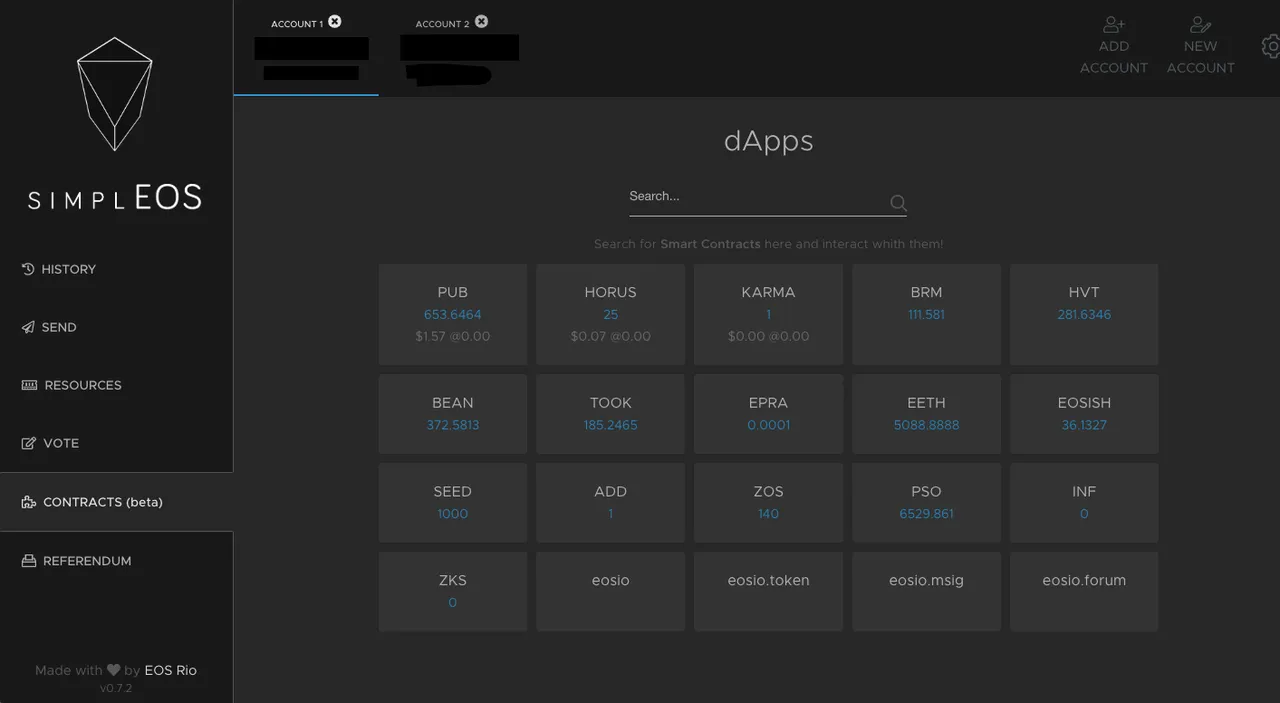
Task: Select CONTRACTS (beta) in sidebar
Action: 117,502
